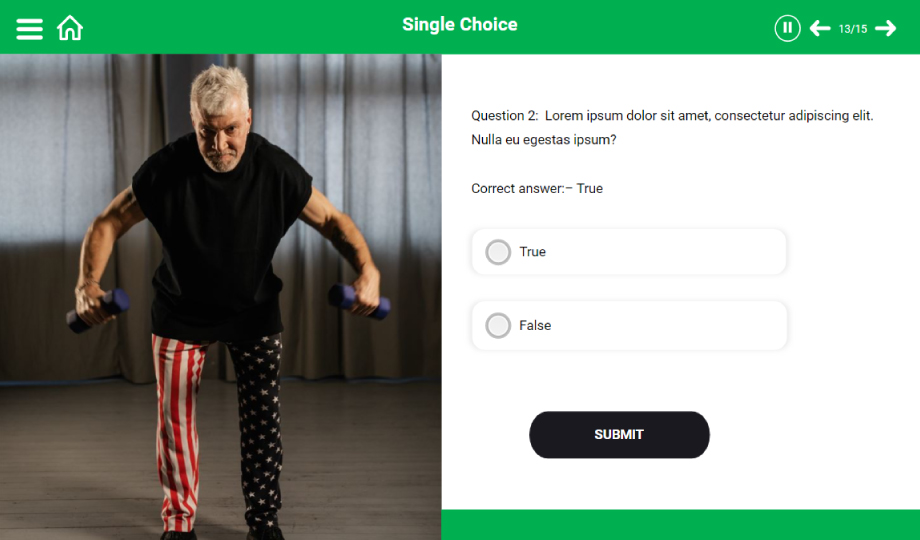Click the left dumbbell in the photo
Image resolution: width=920 pixels, height=540 pixels.
coord(97,310)
